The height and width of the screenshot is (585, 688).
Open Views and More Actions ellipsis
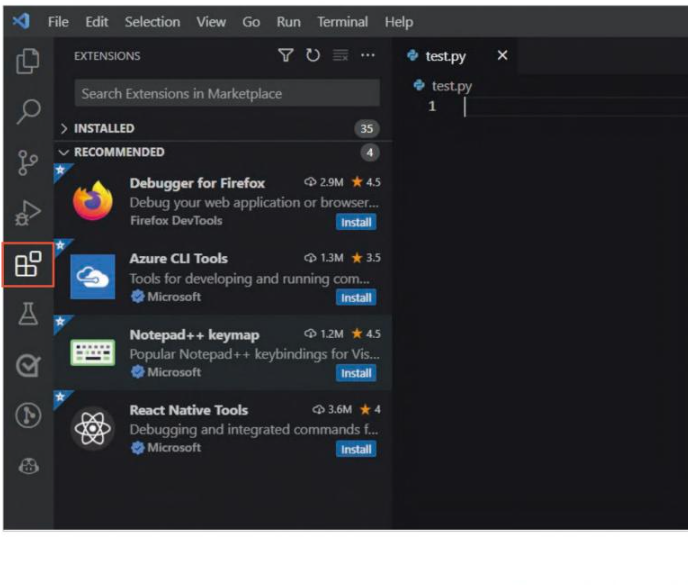point(368,55)
